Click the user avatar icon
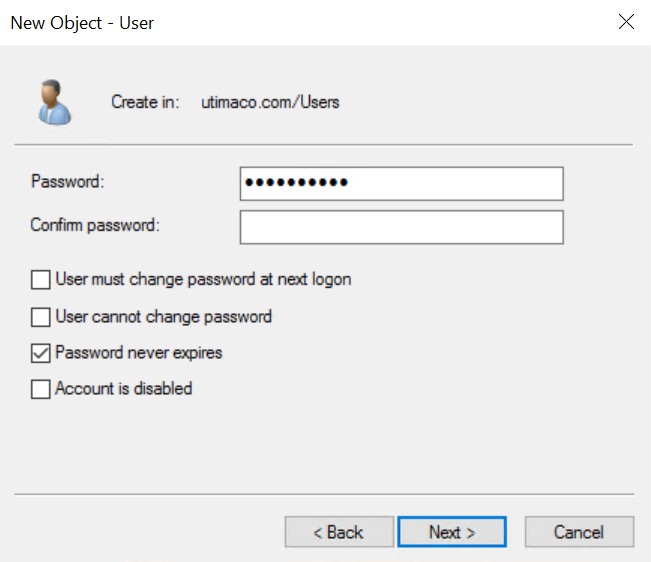 [54, 102]
